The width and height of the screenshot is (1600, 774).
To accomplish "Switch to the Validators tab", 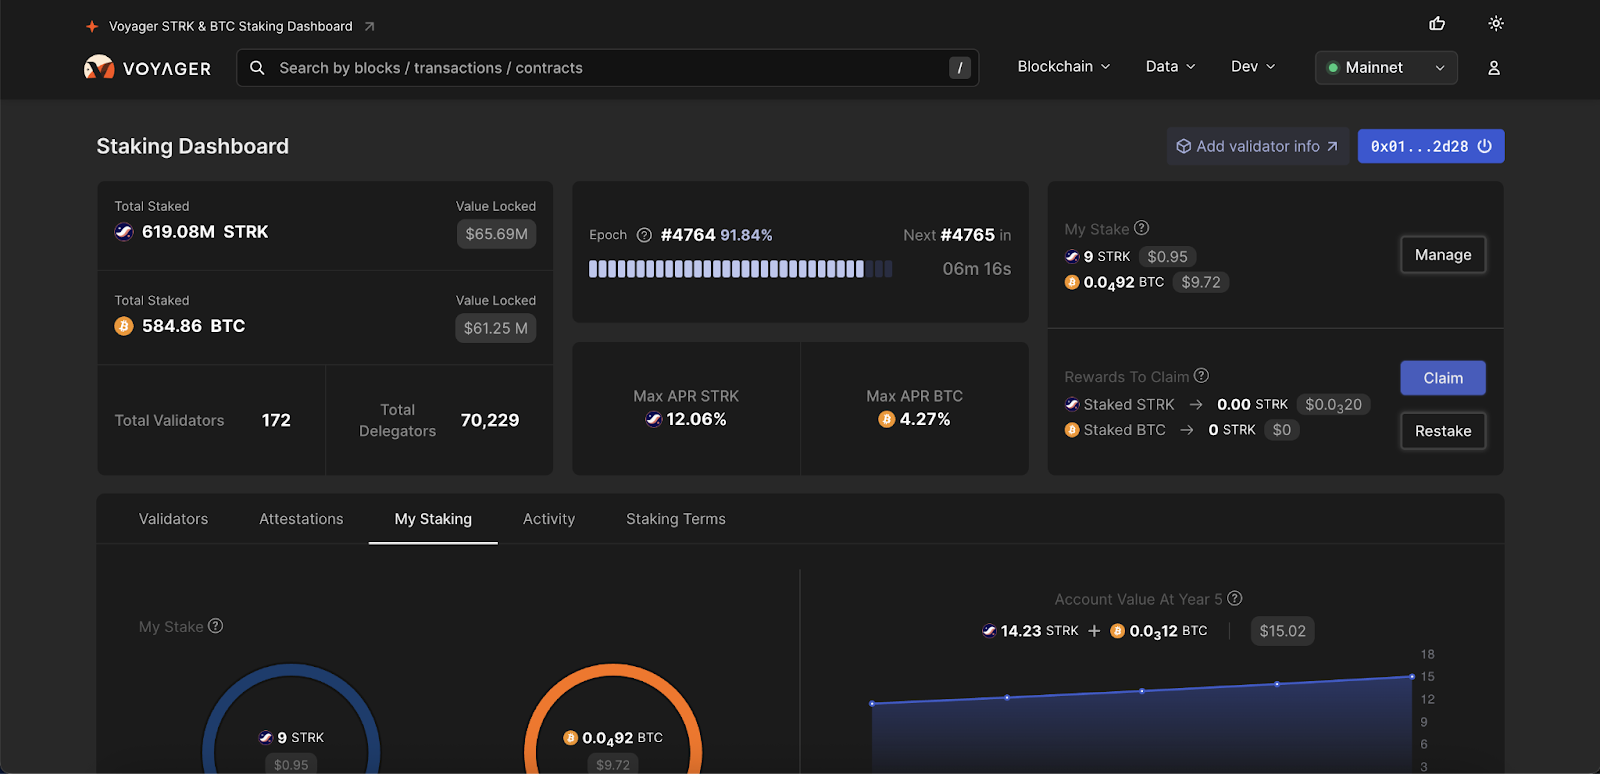I will 173,519.
